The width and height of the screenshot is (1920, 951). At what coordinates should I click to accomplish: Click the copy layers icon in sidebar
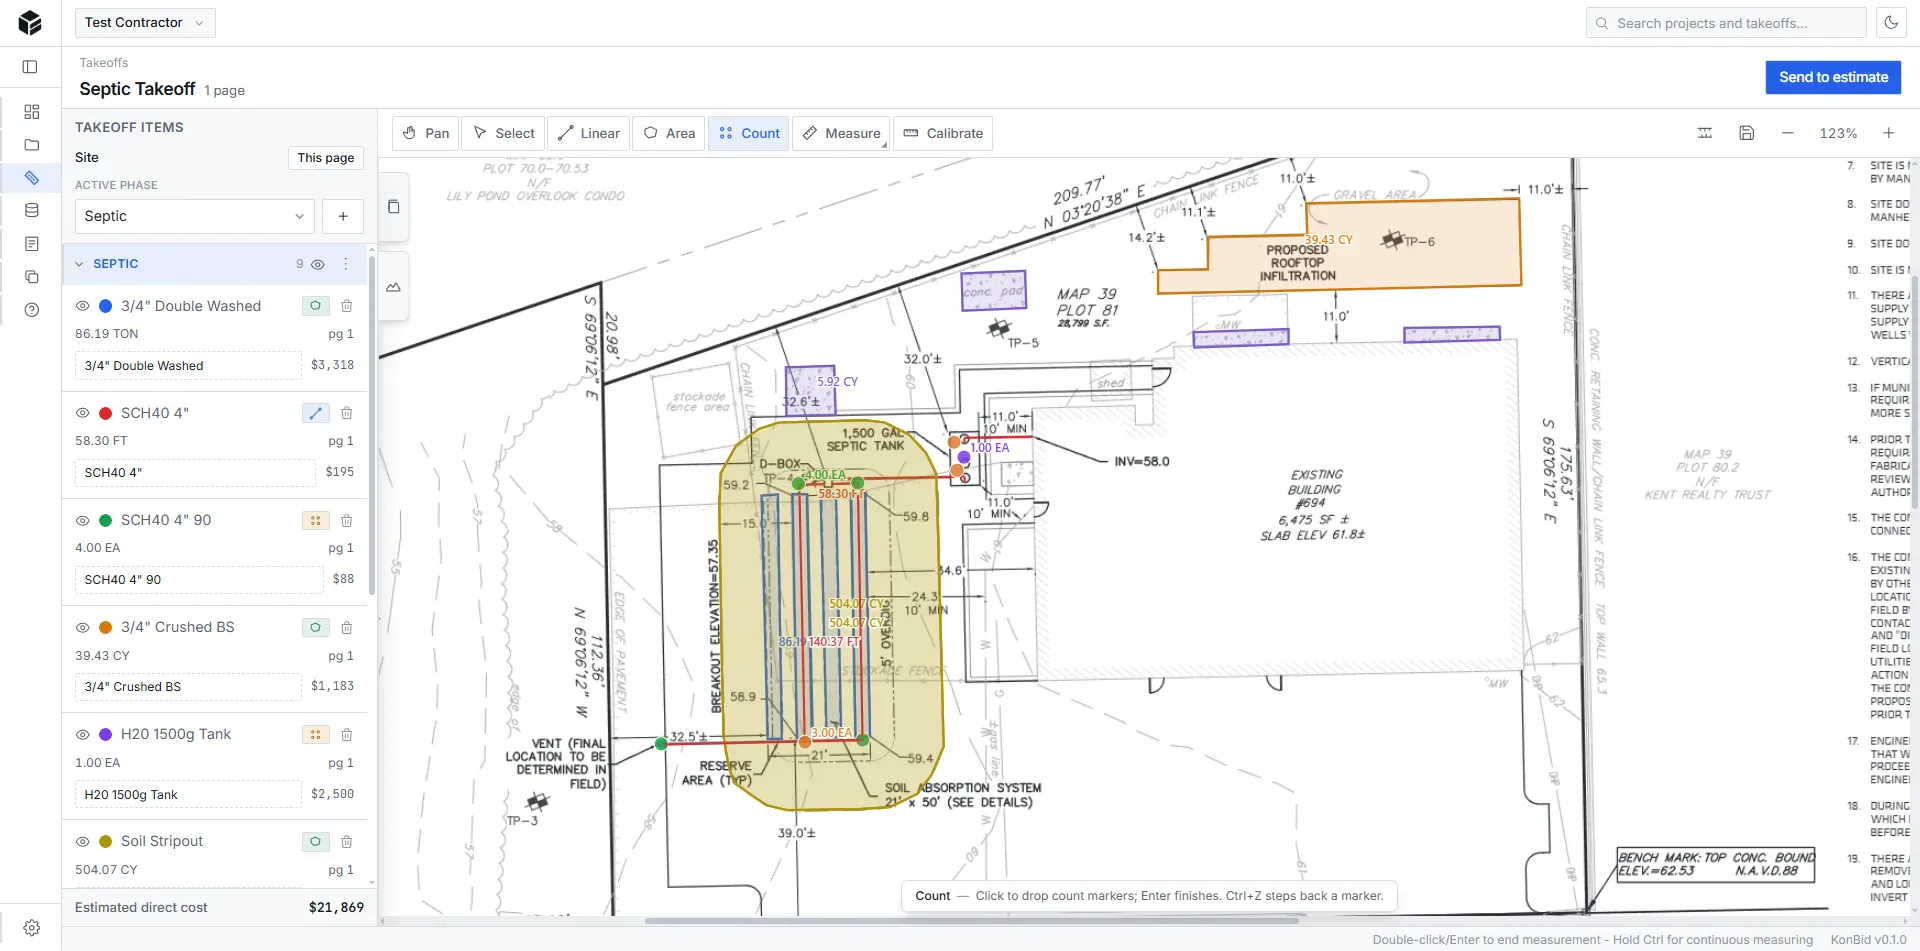32,277
